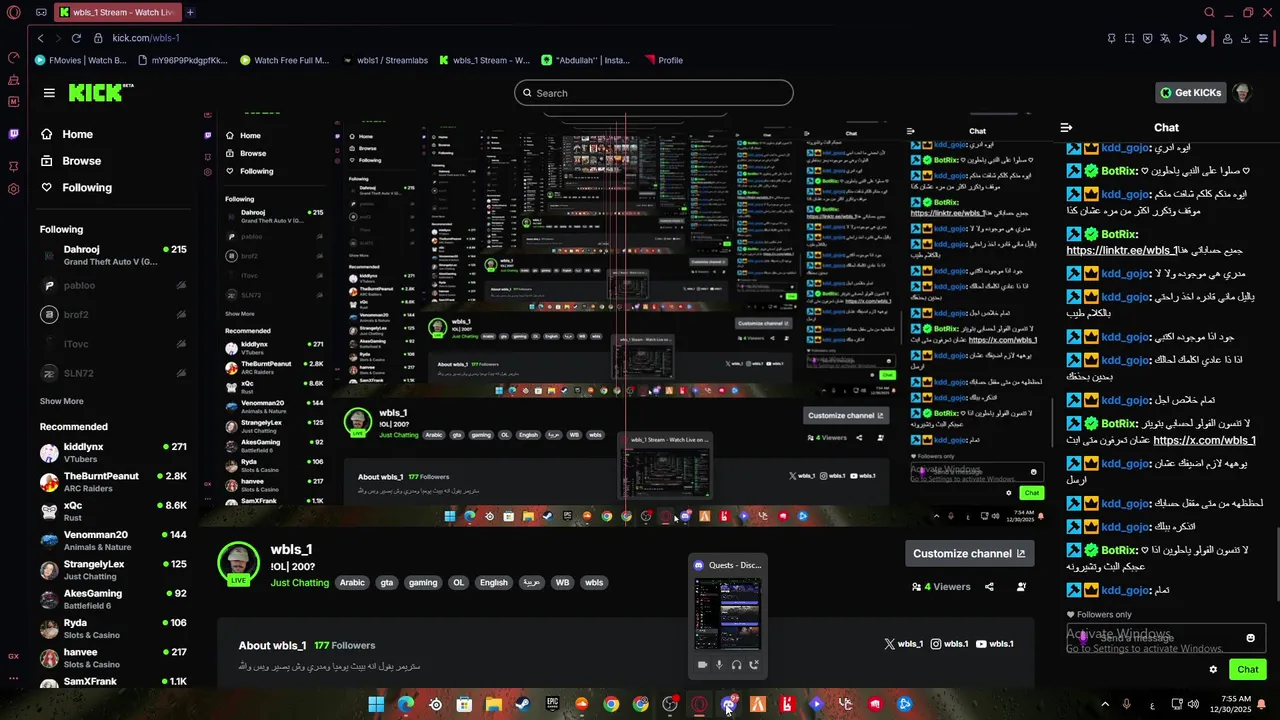The width and height of the screenshot is (1280, 720).
Task: Click the Just Chatting category link
Action: coord(299,582)
